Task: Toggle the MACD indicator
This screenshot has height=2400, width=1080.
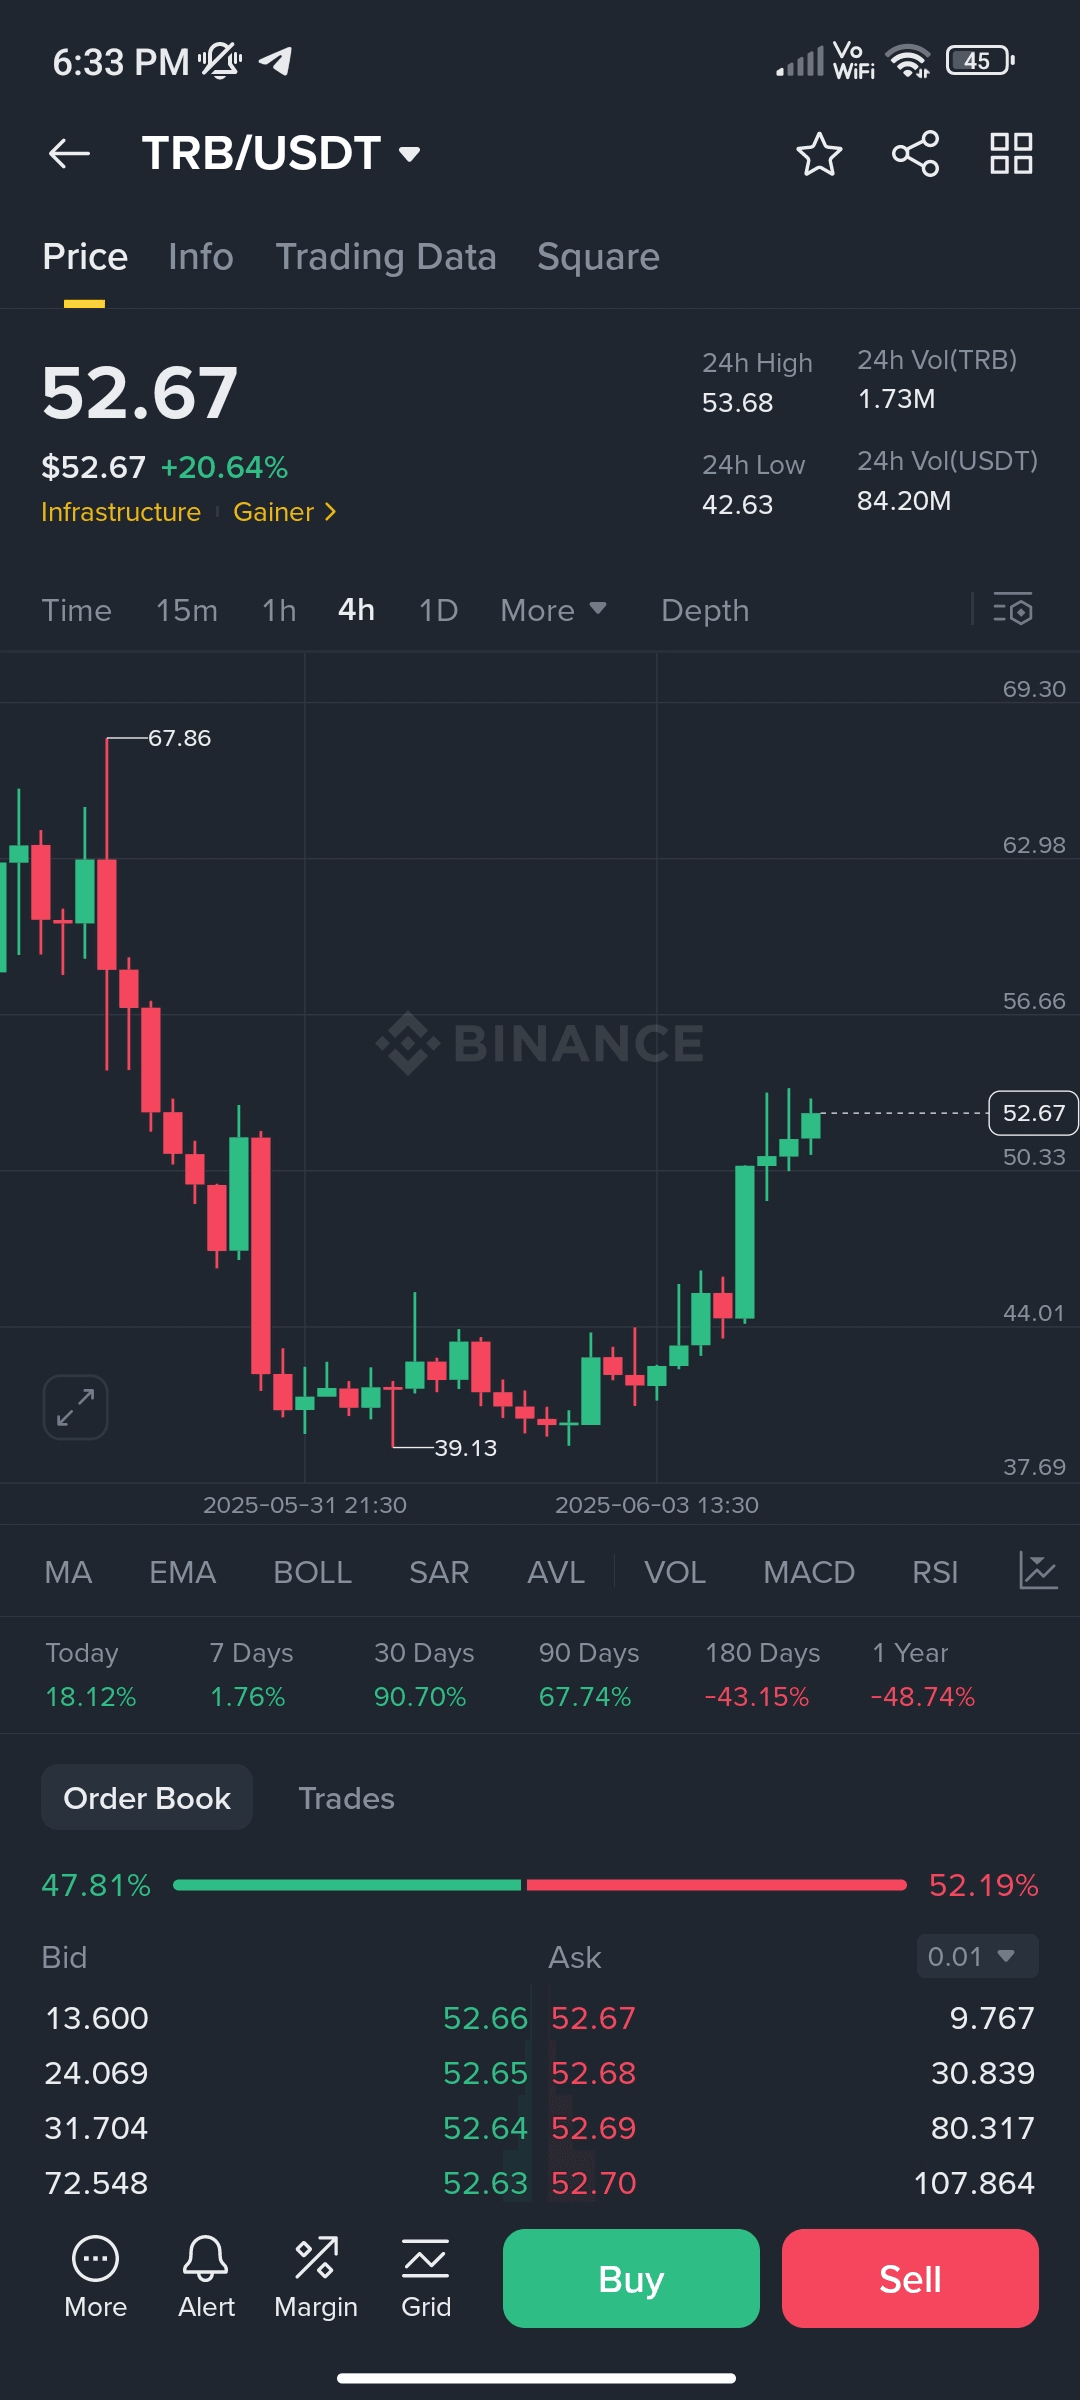Action: (808, 1572)
